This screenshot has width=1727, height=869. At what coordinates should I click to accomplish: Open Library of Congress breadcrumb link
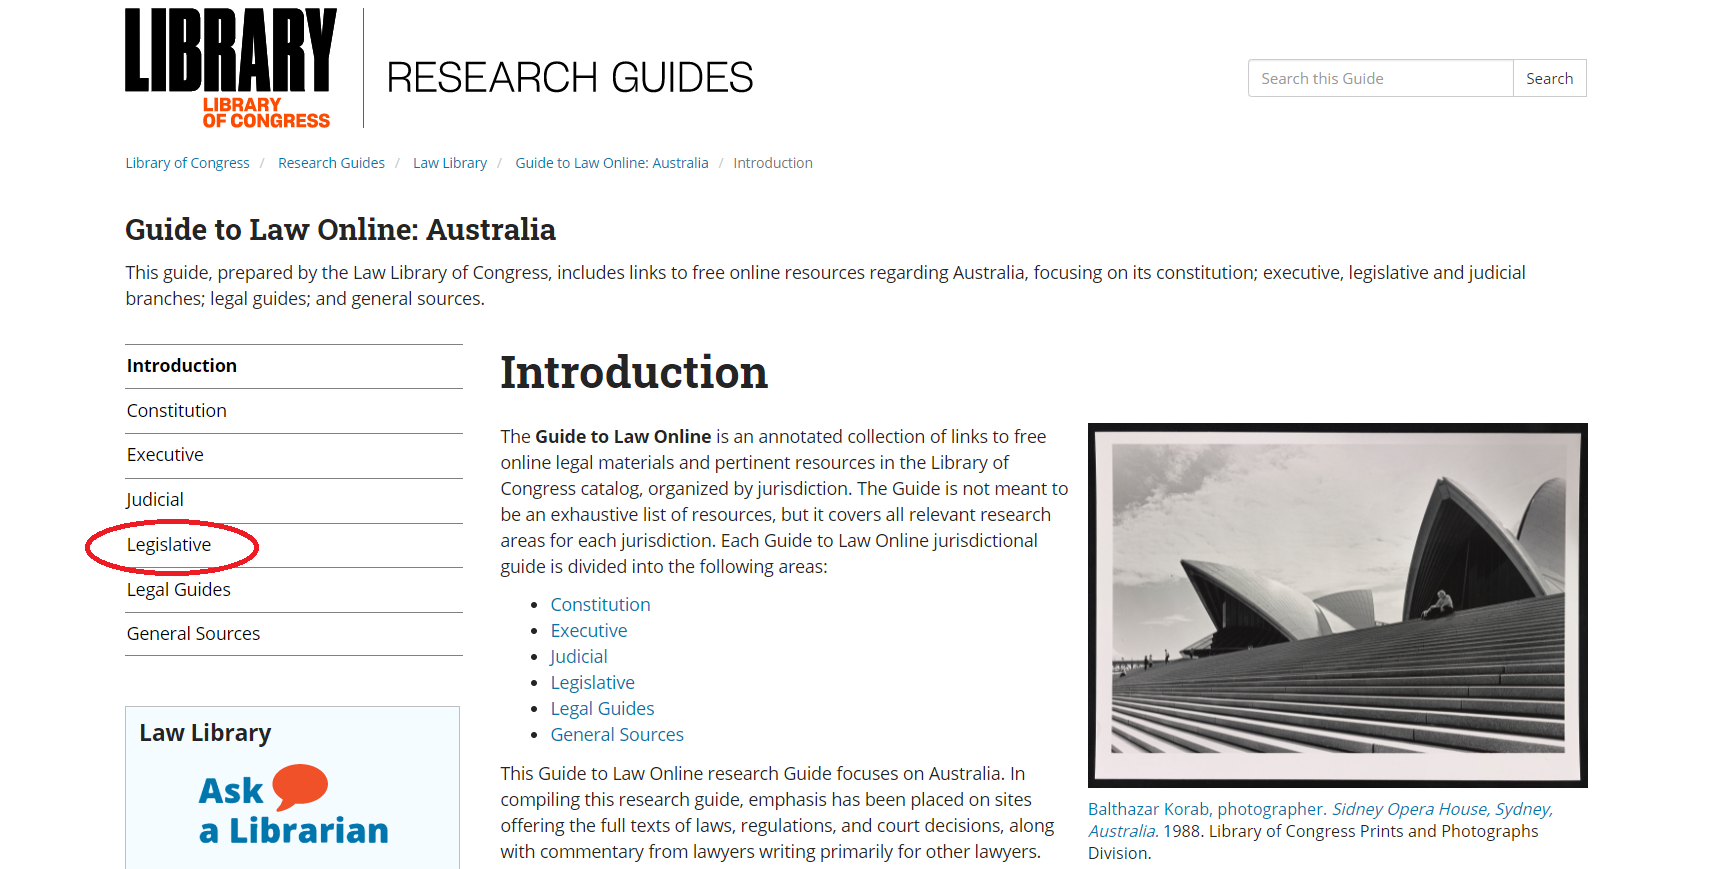coord(187,163)
